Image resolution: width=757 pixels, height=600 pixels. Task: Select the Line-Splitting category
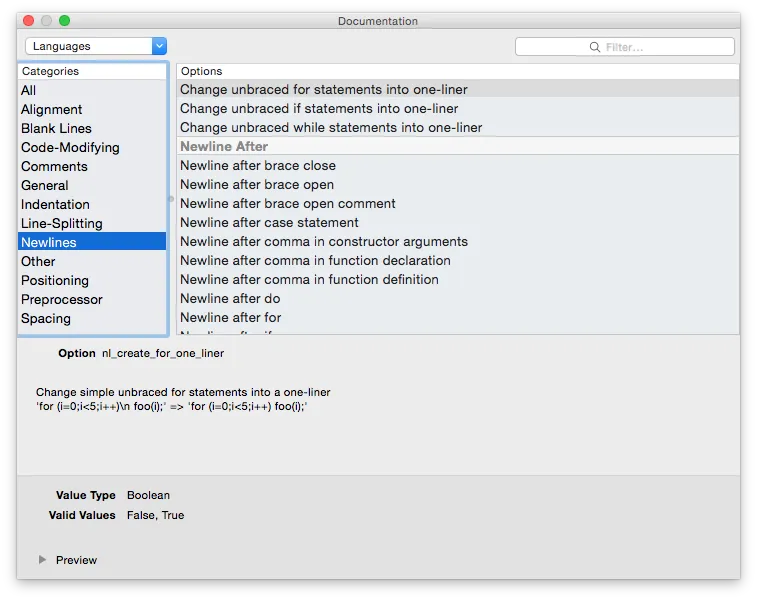[92, 223]
